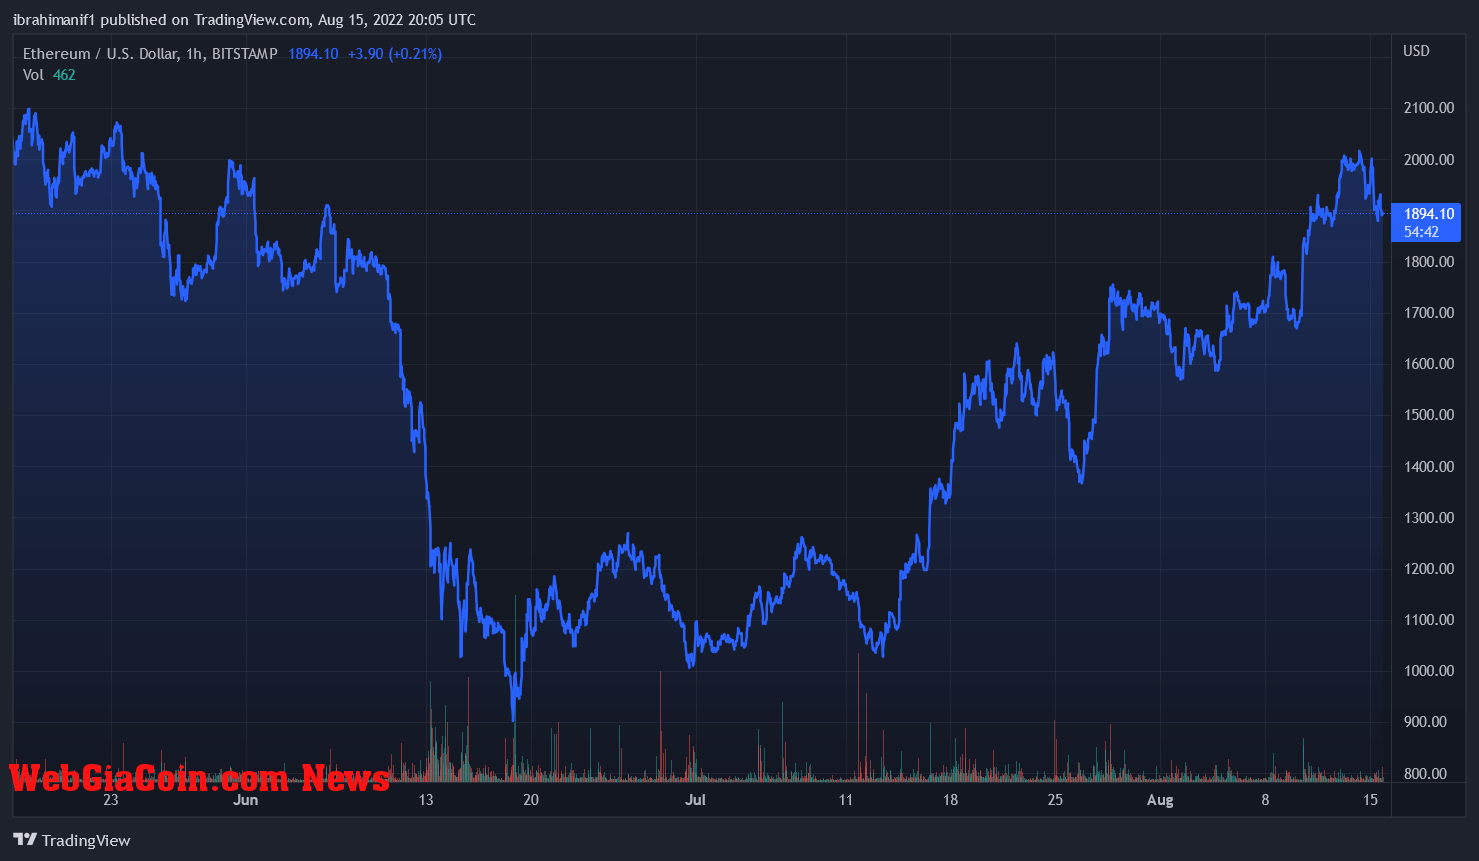Click the BITSTAMP exchange label
Screen dimensions: 1479x861
[x=244, y=54]
